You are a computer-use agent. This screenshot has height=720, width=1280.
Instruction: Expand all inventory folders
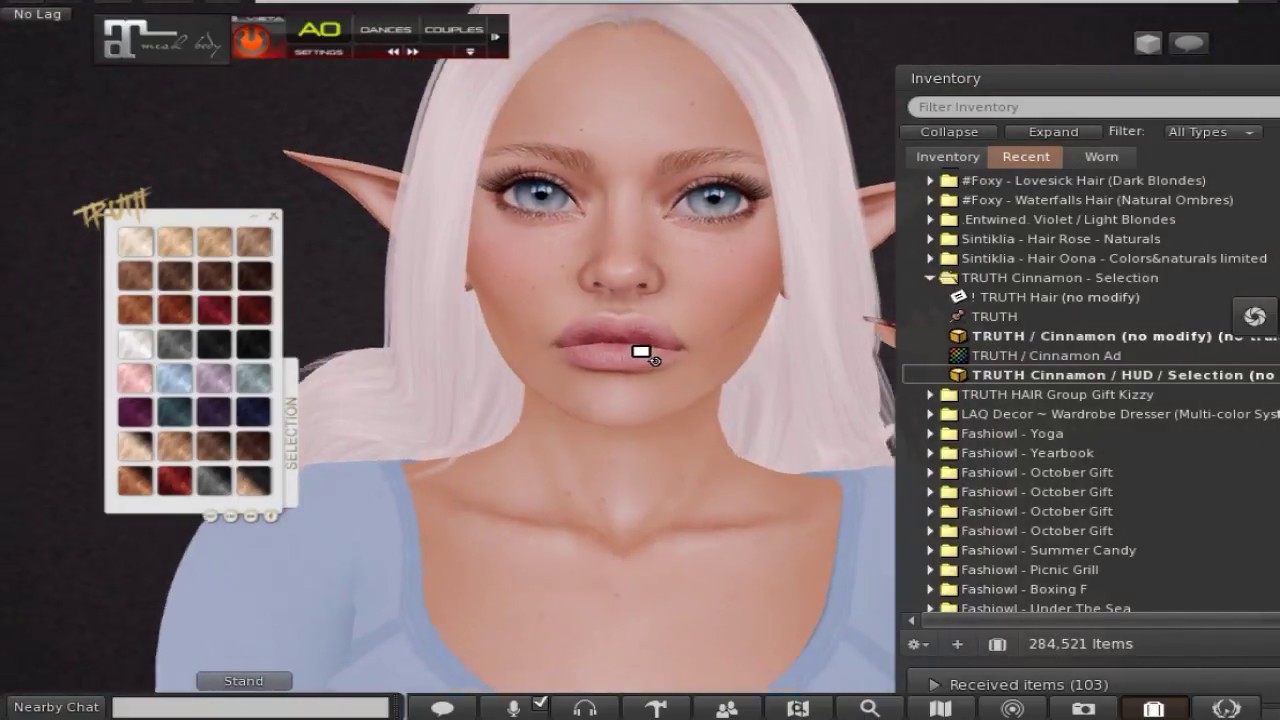click(1053, 132)
